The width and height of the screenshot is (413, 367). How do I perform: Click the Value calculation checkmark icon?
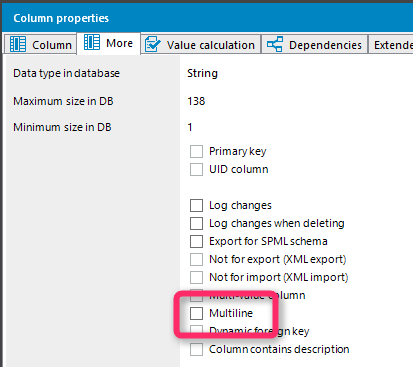(153, 44)
